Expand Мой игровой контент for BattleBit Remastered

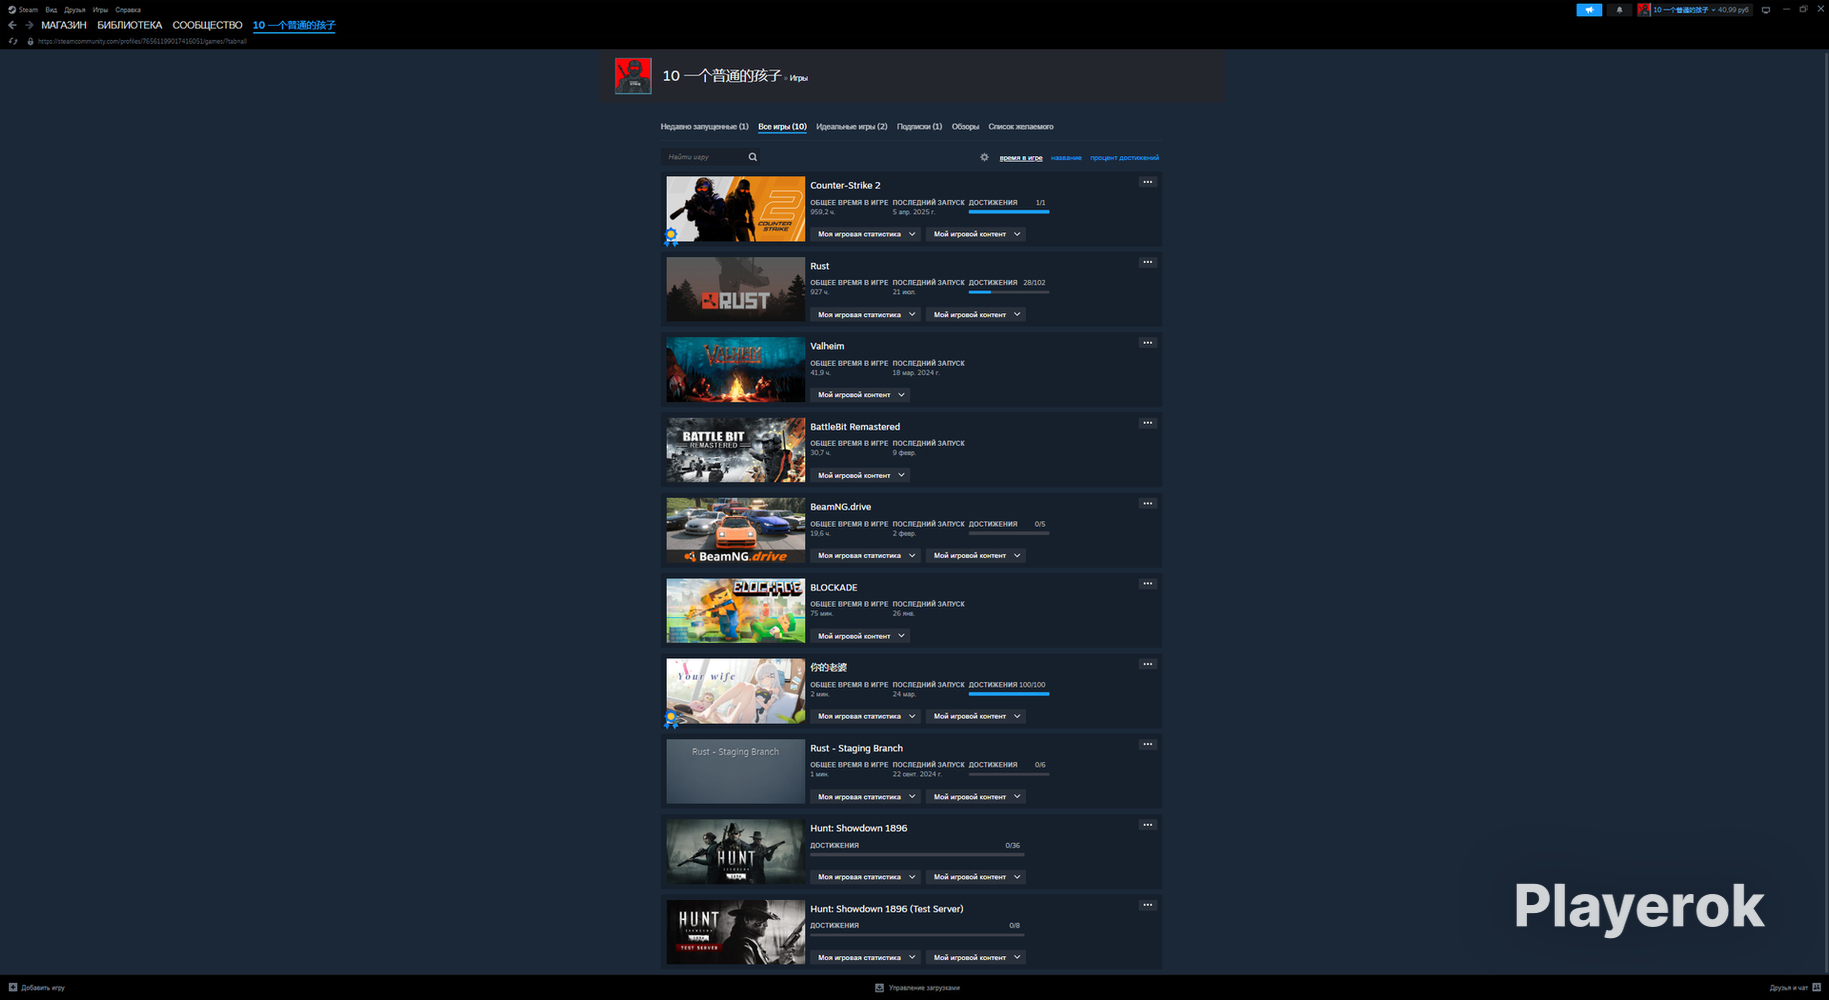(860, 475)
